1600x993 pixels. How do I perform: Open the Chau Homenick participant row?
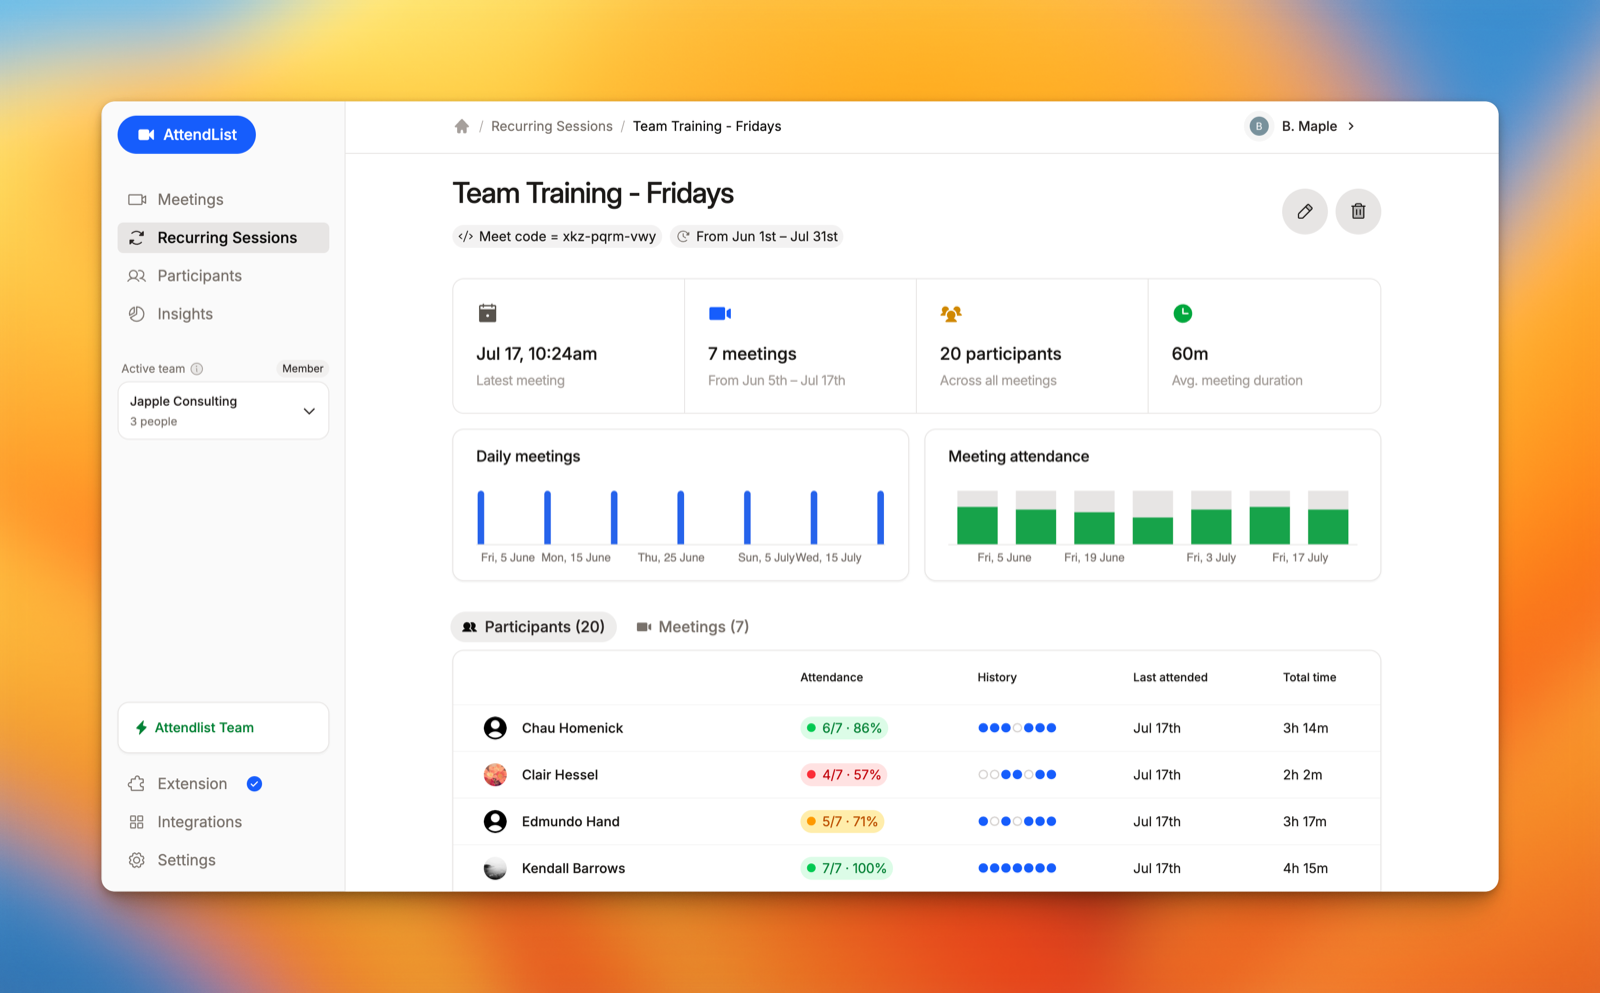[x=916, y=728]
